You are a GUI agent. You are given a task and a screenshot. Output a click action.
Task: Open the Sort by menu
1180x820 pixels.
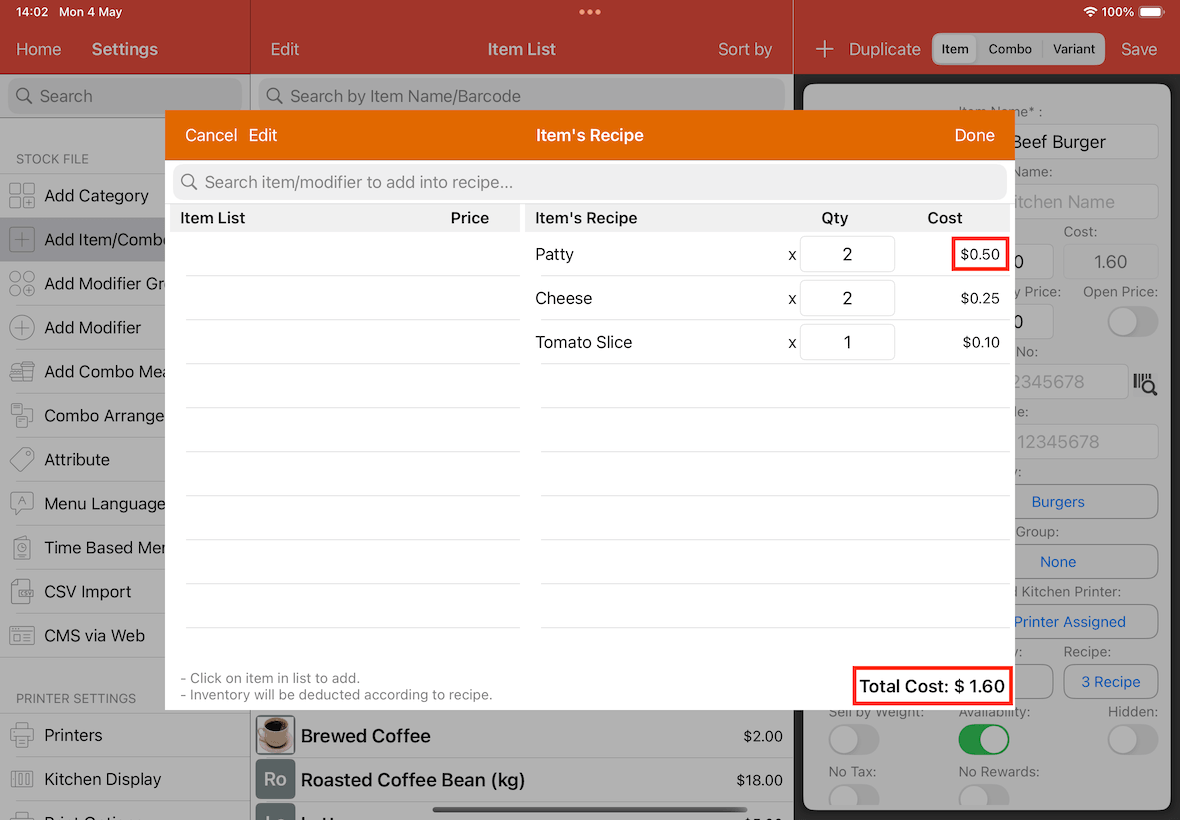(x=744, y=49)
